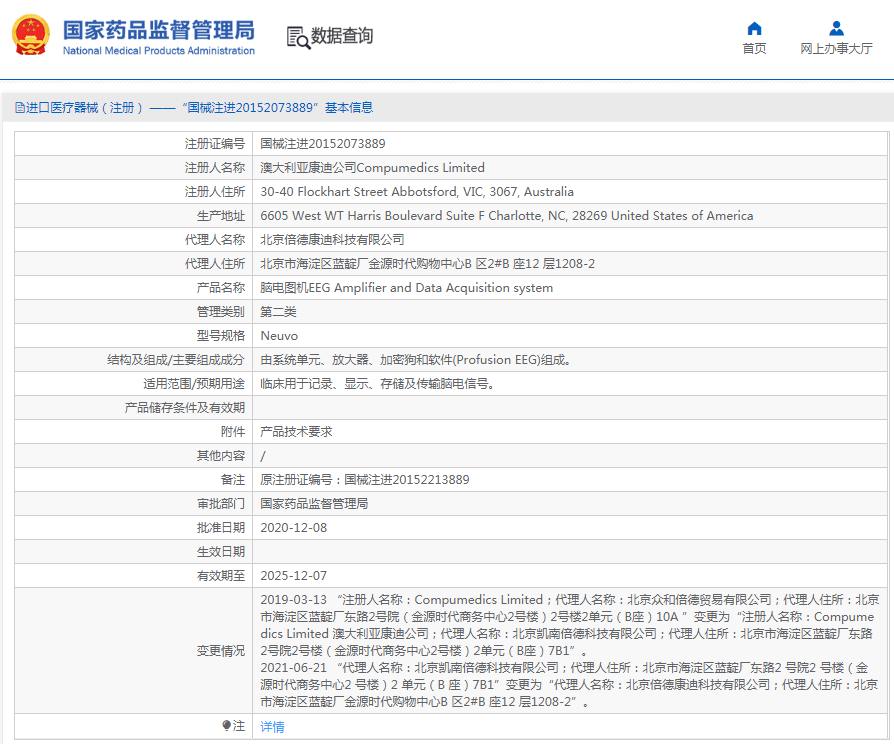This screenshot has height=744, width=894.
Task: Click the Flockhart Street address cell
Action: (417, 192)
